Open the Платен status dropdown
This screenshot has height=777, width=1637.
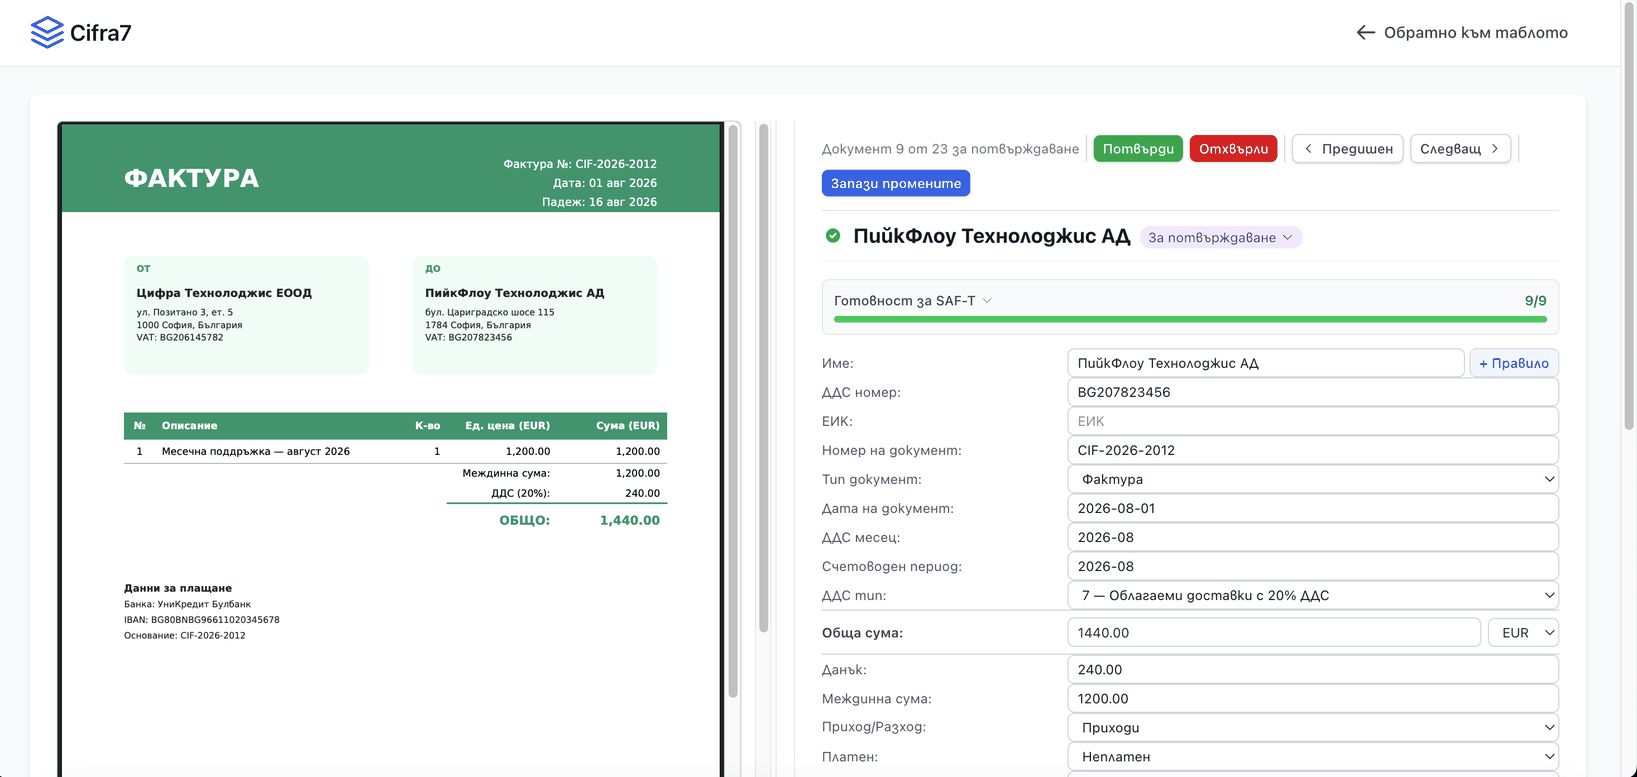coord(1313,756)
